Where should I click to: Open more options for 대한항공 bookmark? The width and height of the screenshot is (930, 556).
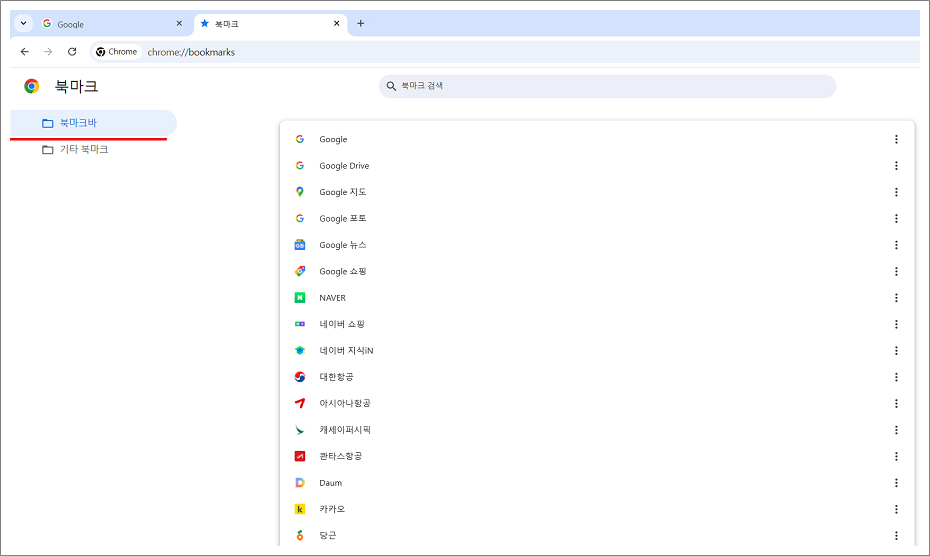coord(896,377)
